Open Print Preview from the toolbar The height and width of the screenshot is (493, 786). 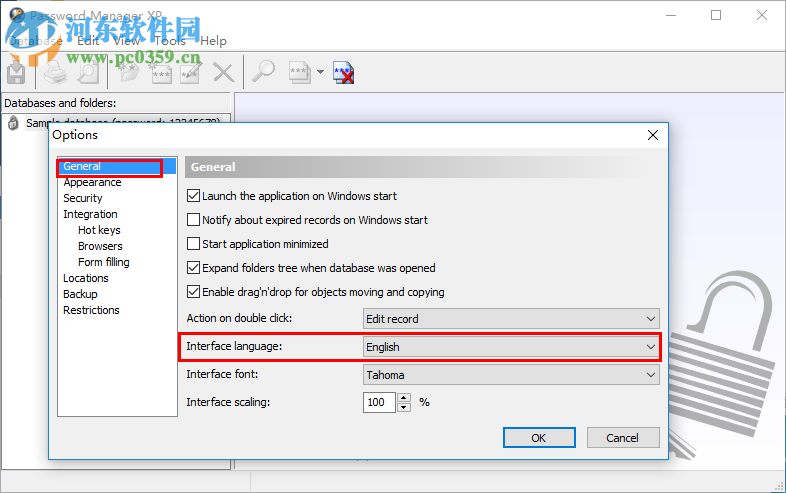point(89,73)
